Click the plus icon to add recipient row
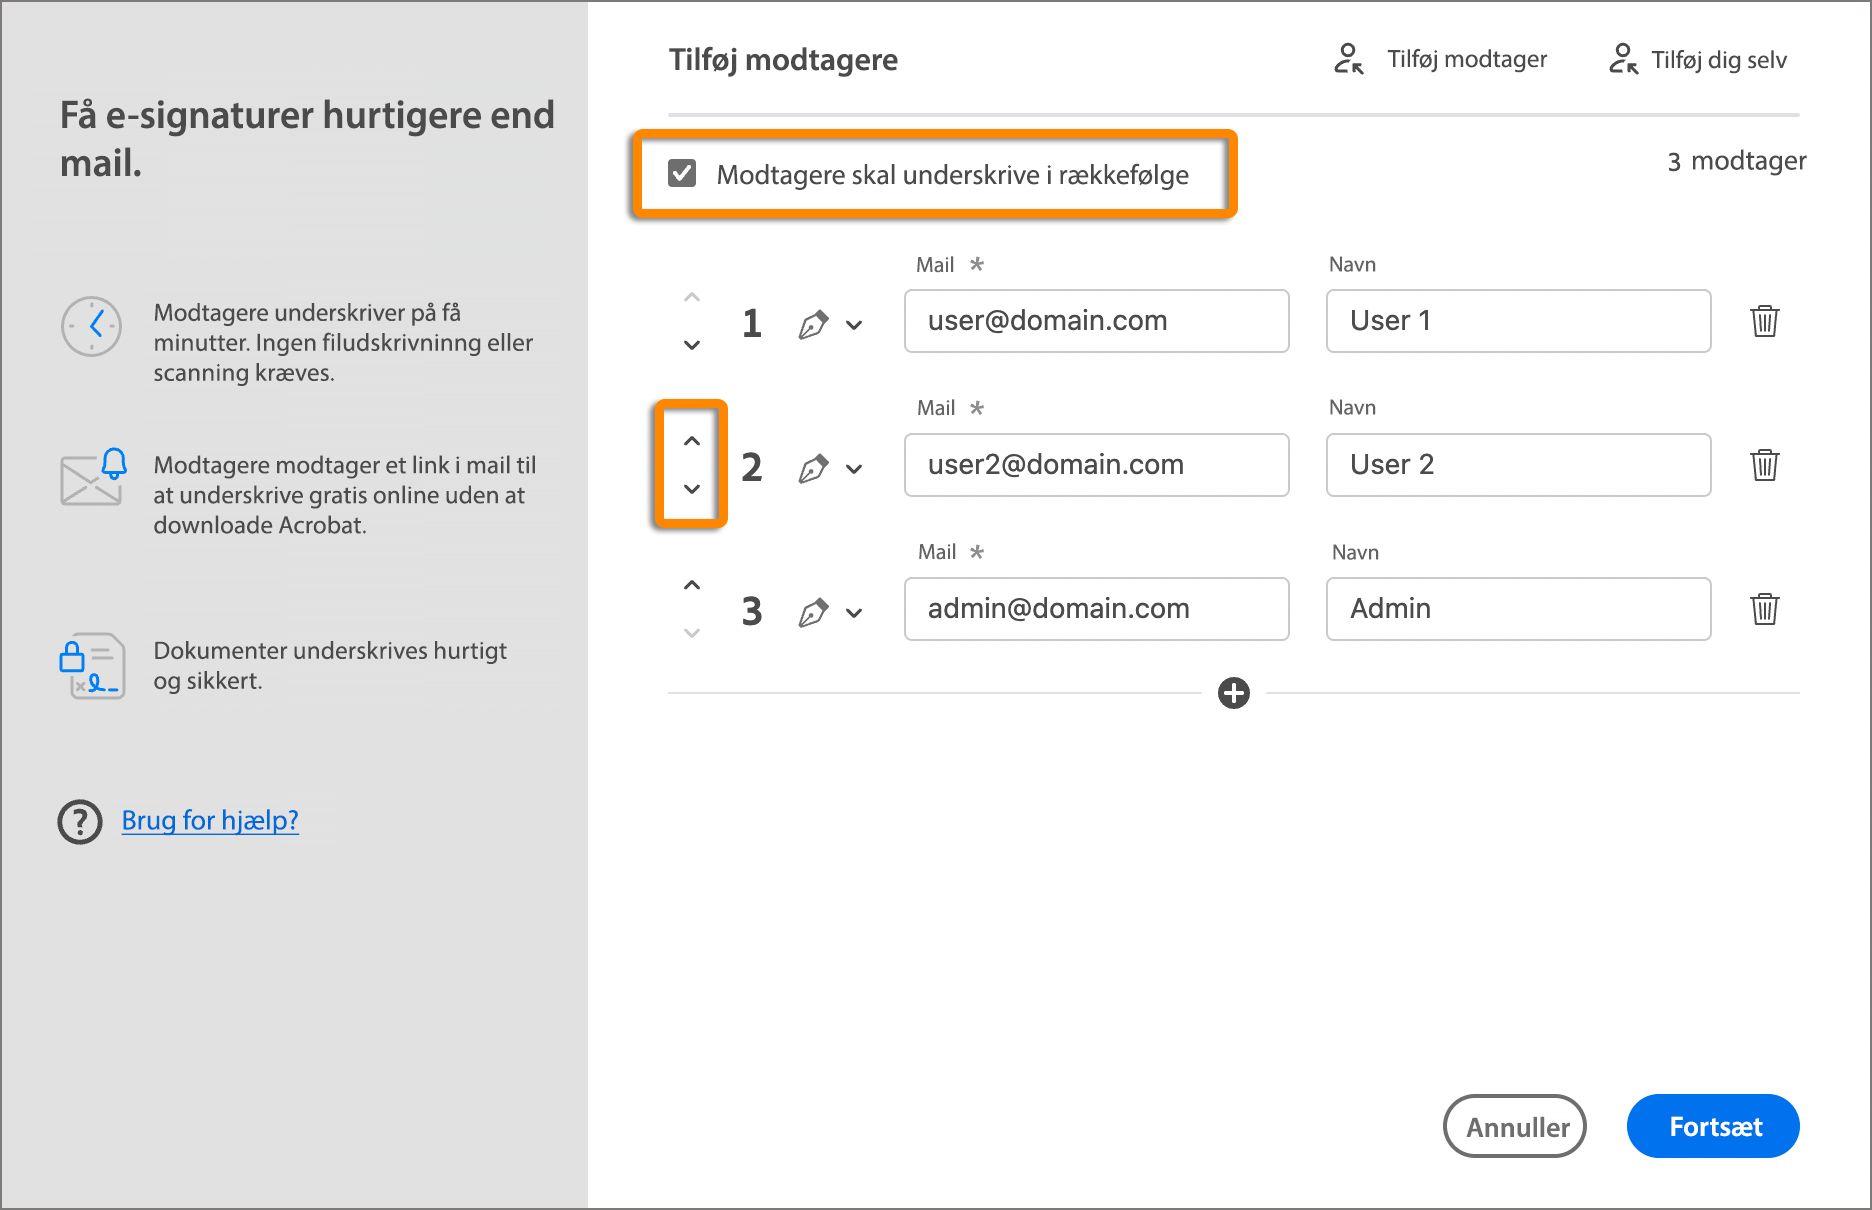 pyautogui.click(x=1233, y=693)
